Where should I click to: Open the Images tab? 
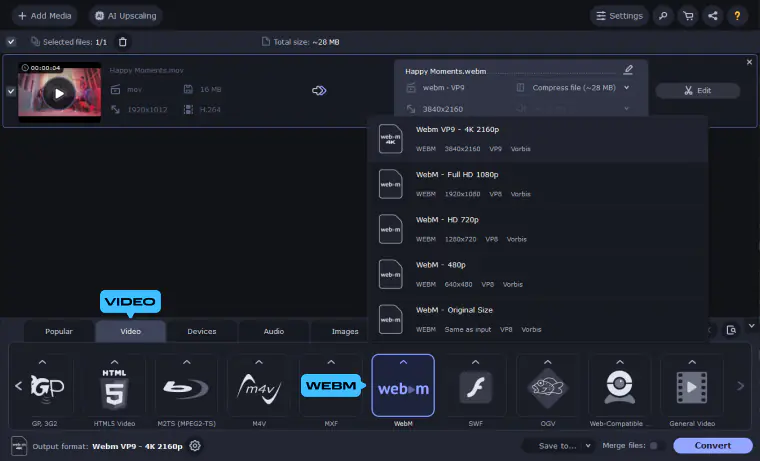point(345,331)
